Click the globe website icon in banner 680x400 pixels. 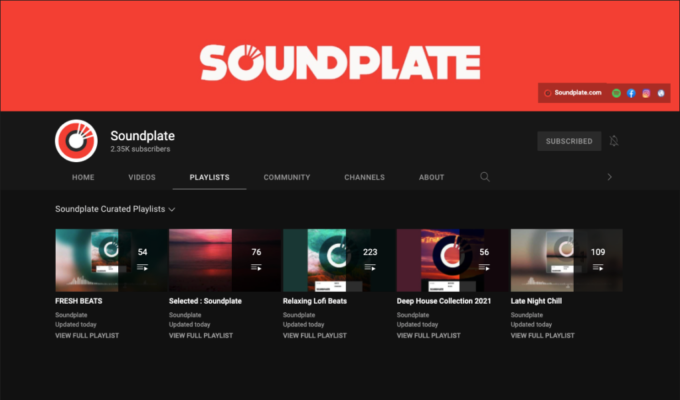(661, 93)
